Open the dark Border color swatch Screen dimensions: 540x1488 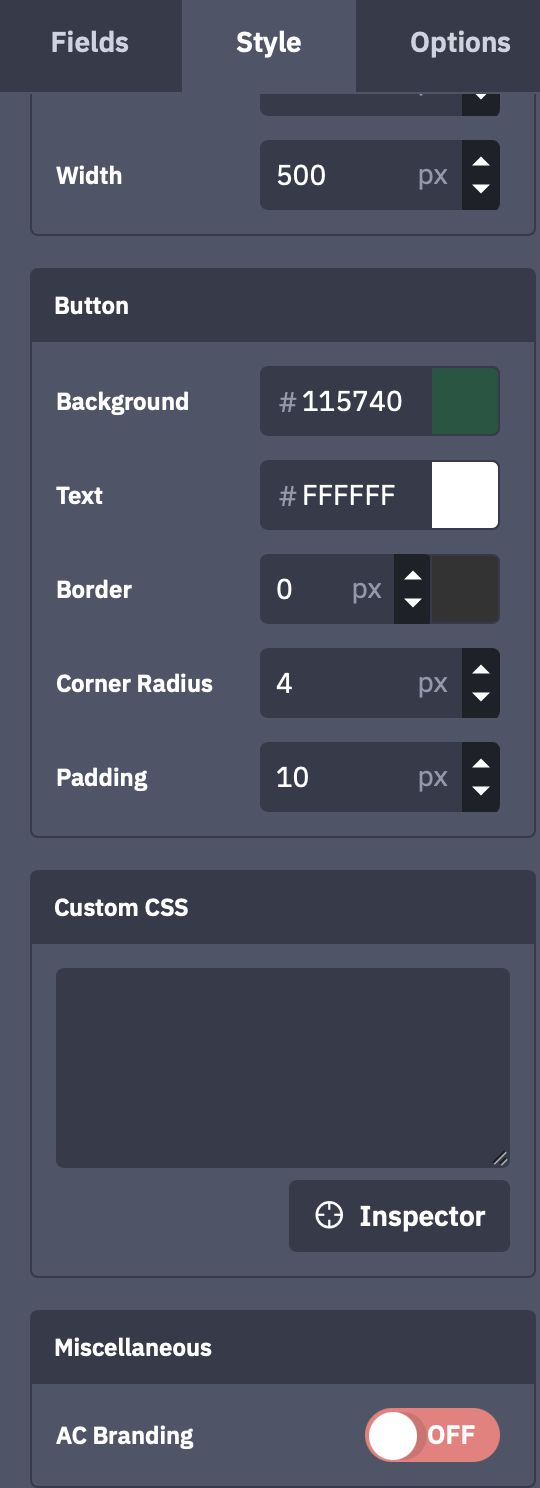coord(465,589)
